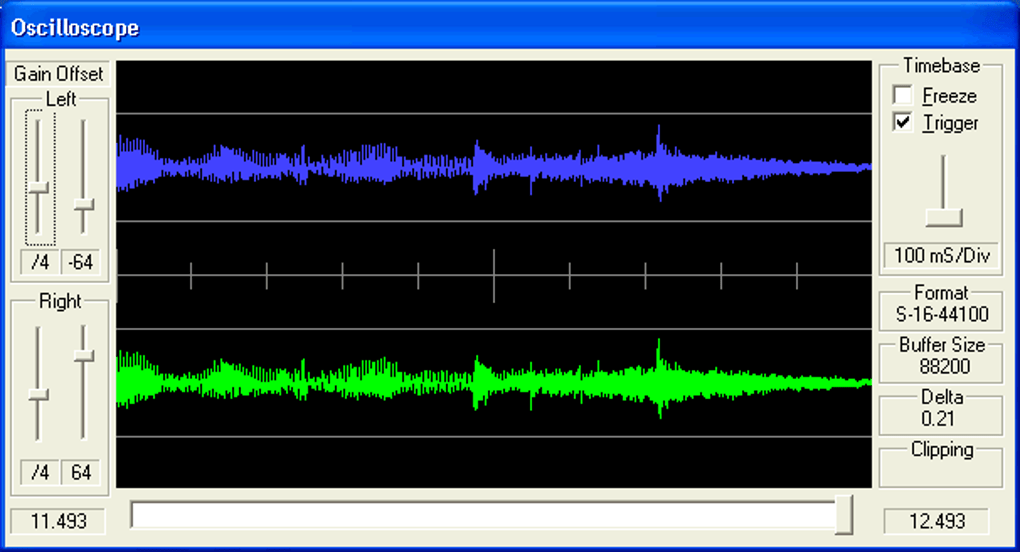
Task: Click the Right gain value /4
Action: pyautogui.click(x=40, y=472)
